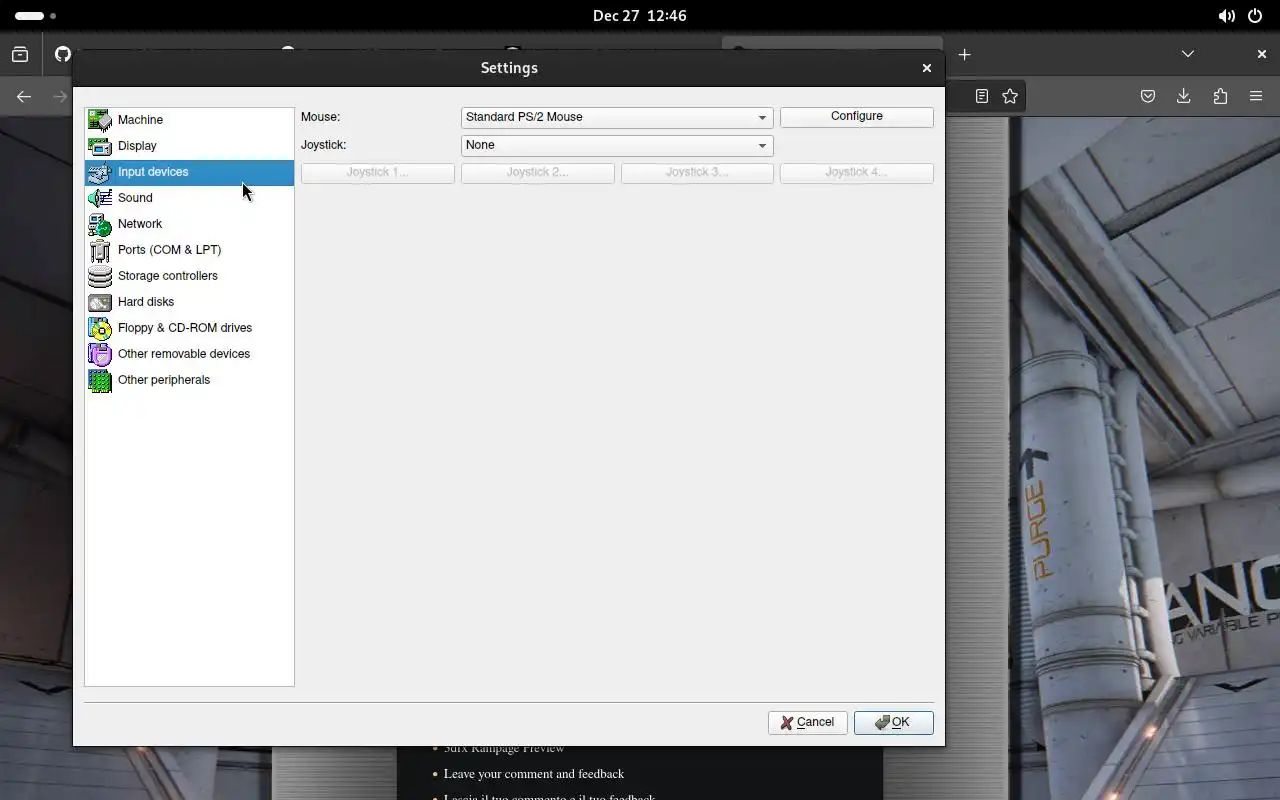Viewport: 1280px width, 800px height.
Task: Select the Sound settings label
Action: point(135,198)
